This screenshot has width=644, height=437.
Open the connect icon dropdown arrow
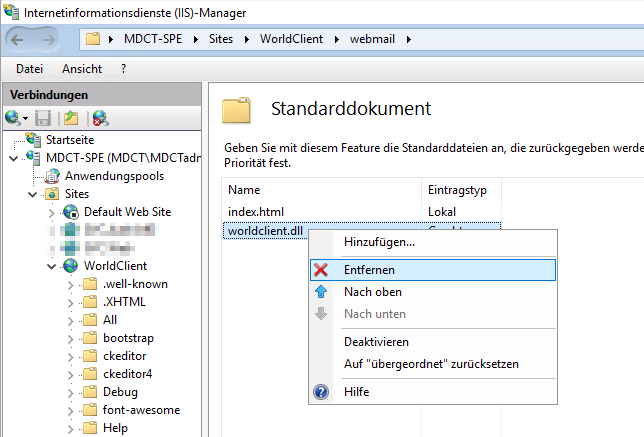(x=25, y=119)
